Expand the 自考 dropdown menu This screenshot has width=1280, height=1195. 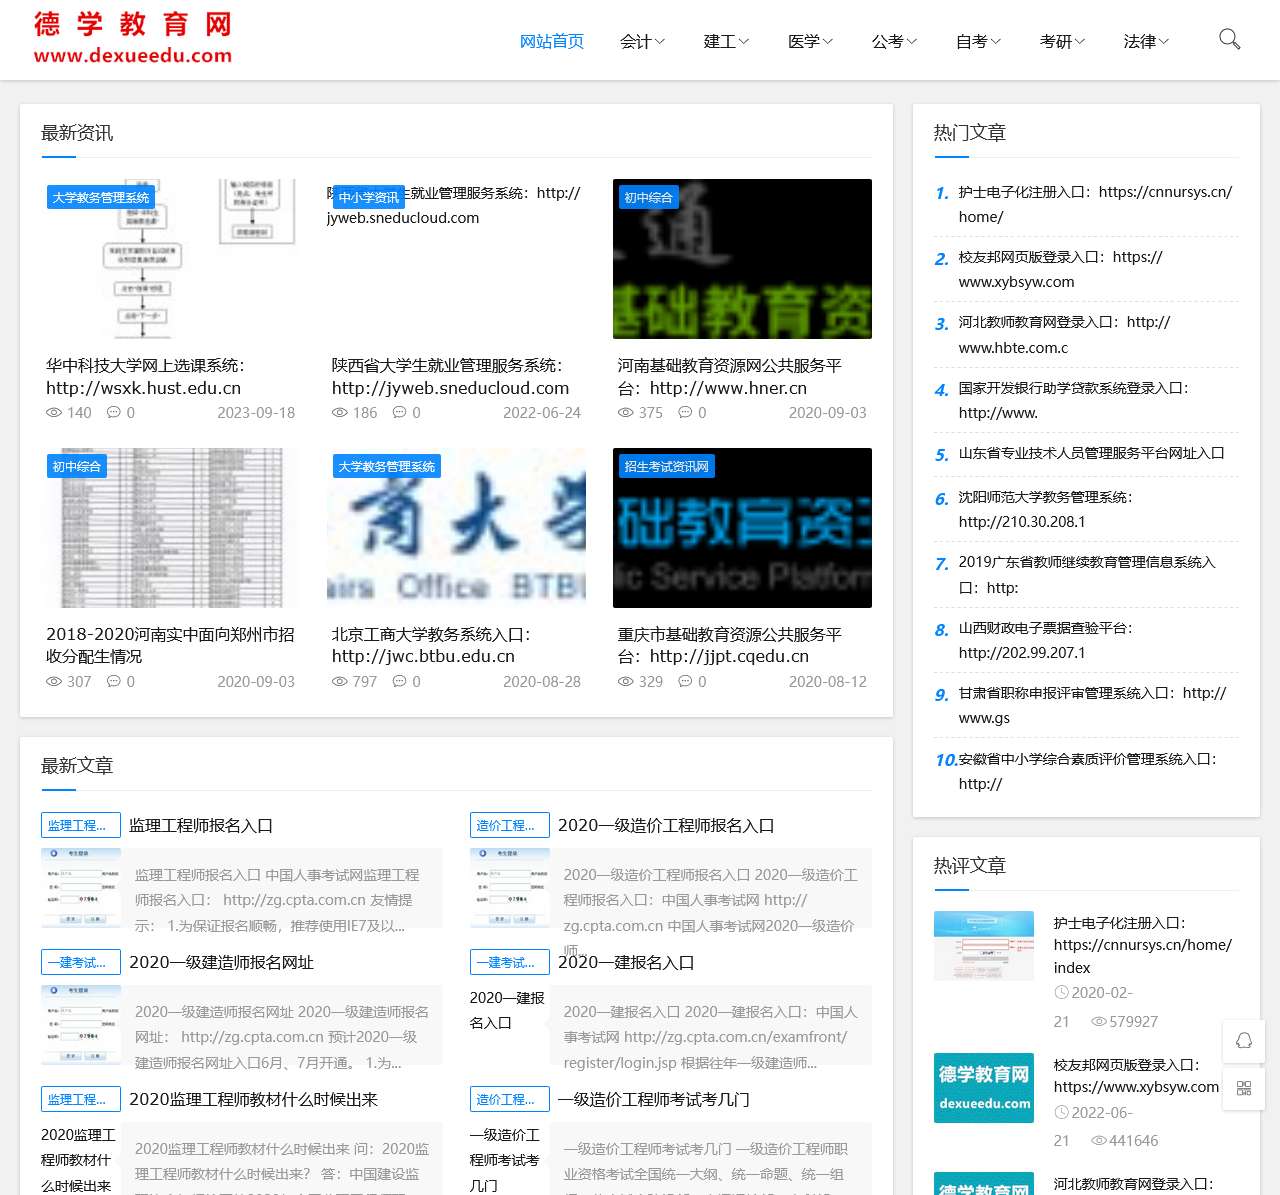click(x=979, y=41)
